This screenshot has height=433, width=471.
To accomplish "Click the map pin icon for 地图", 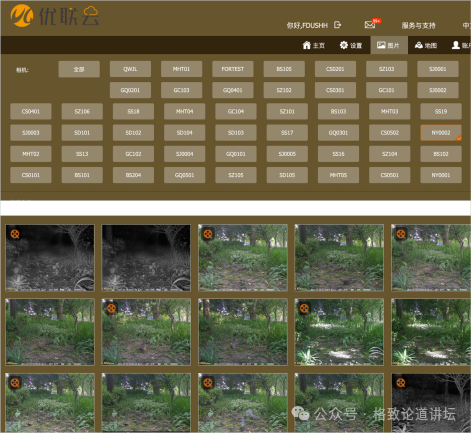I will [x=419, y=45].
